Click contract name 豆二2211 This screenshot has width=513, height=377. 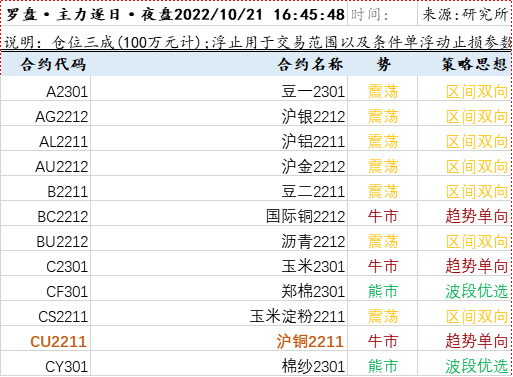[x=313, y=191]
